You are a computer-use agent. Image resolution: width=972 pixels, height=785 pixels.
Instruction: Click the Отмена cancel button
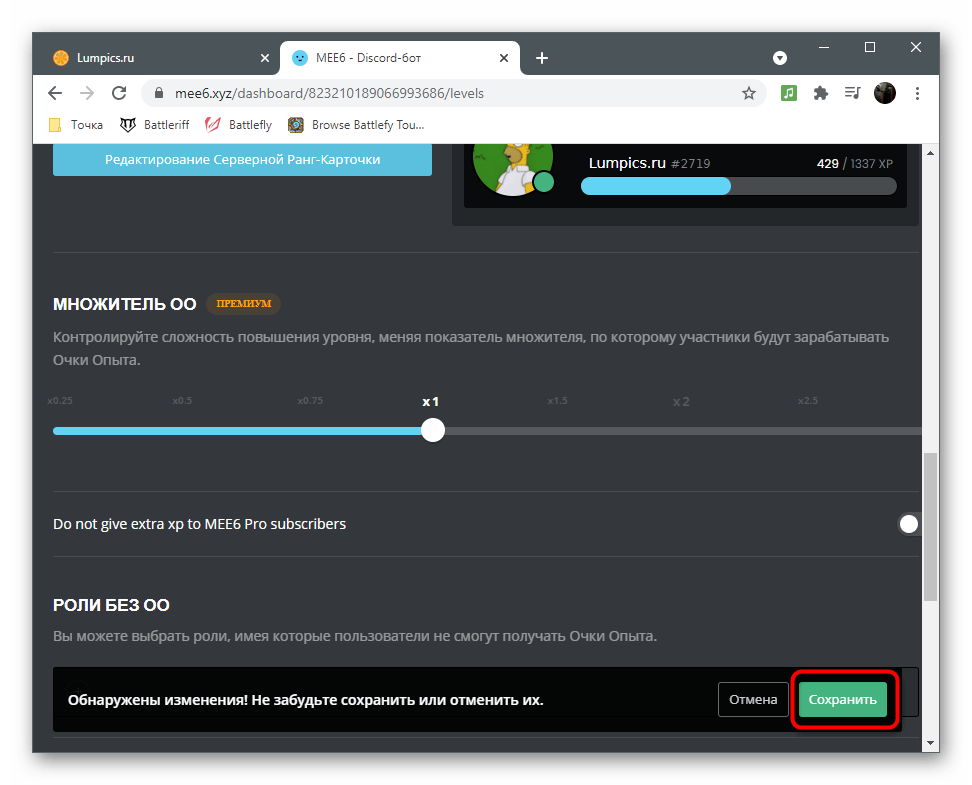click(x=753, y=700)
